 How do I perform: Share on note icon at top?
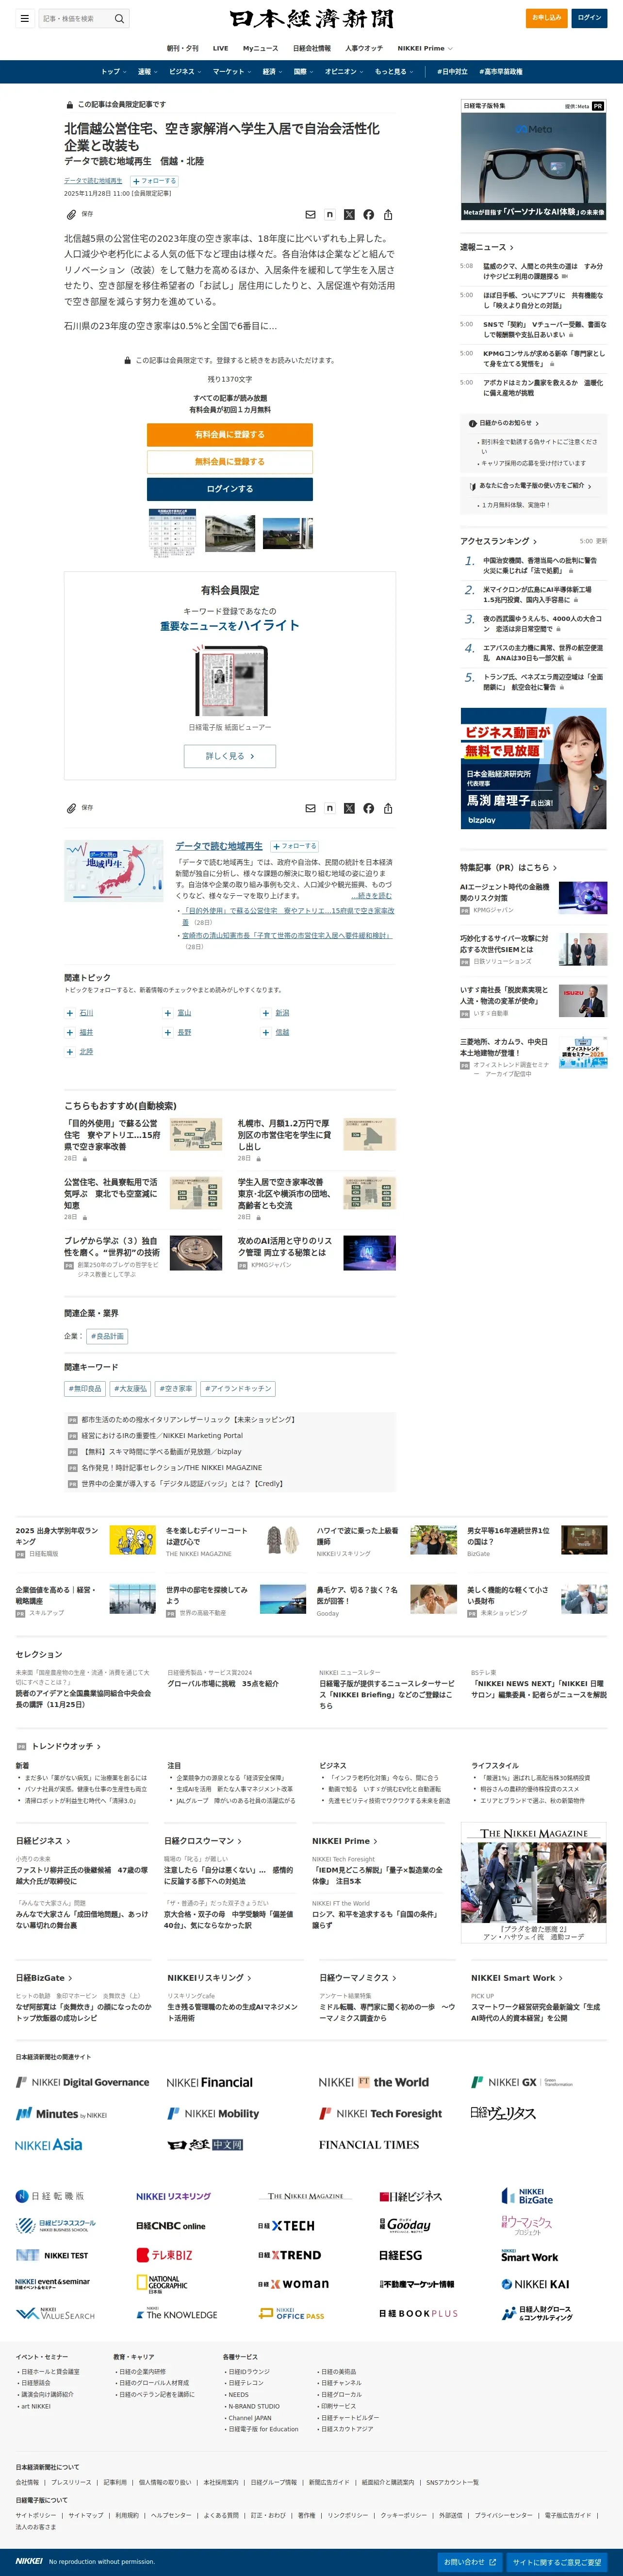[330, 215]
